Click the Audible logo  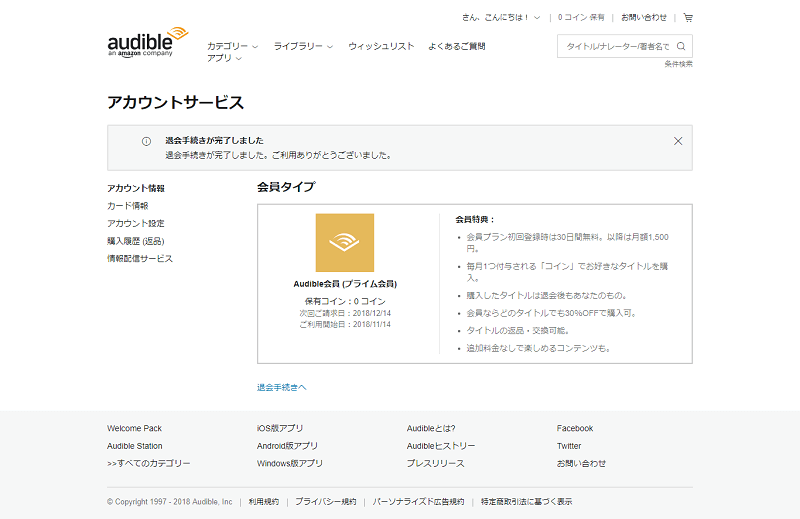pos(148,42)
